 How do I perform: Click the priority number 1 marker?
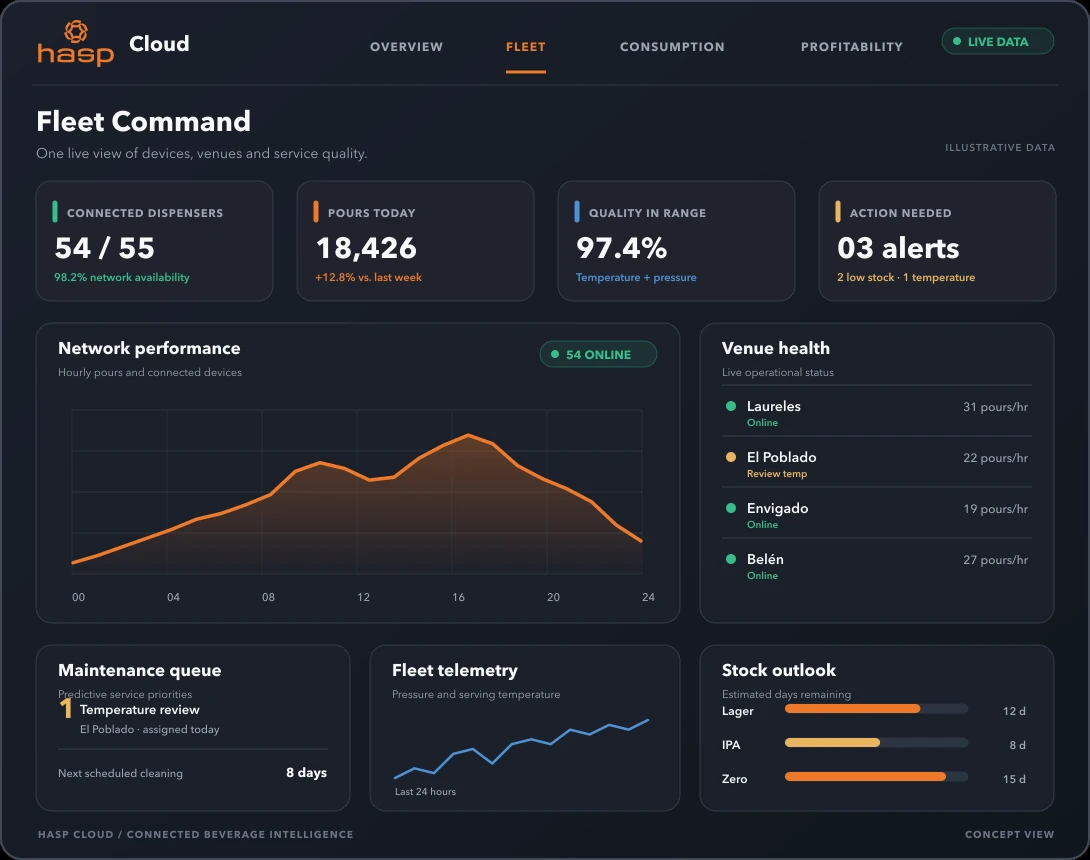(66, 708)
